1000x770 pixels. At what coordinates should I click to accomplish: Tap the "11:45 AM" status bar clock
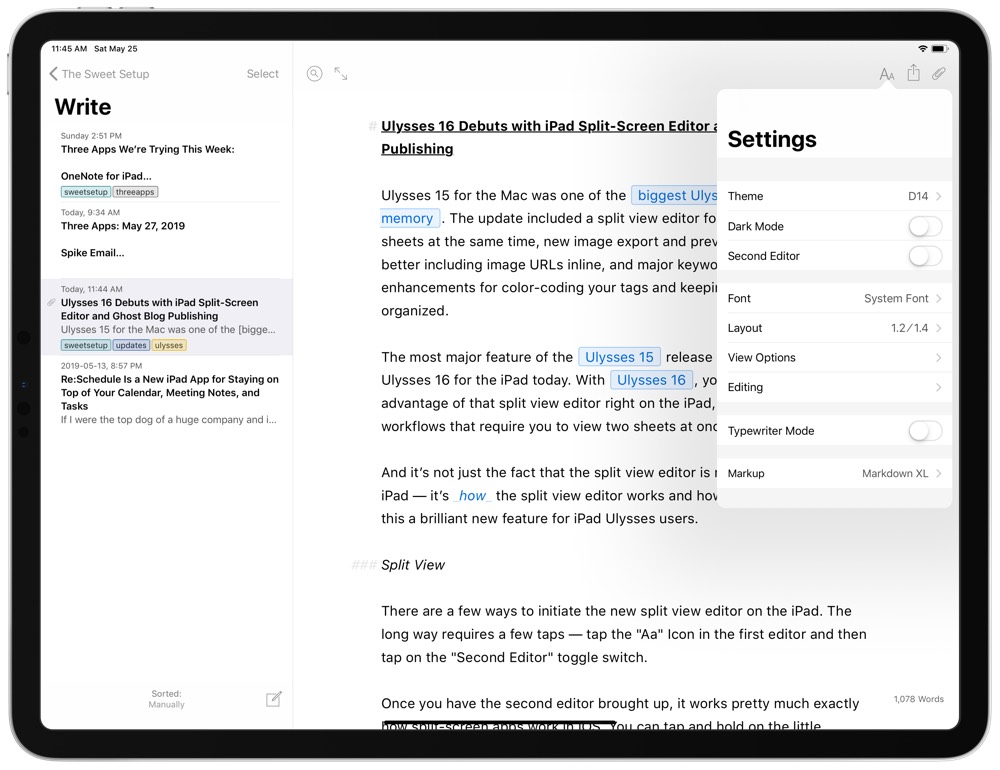click(x=69, y=48)
